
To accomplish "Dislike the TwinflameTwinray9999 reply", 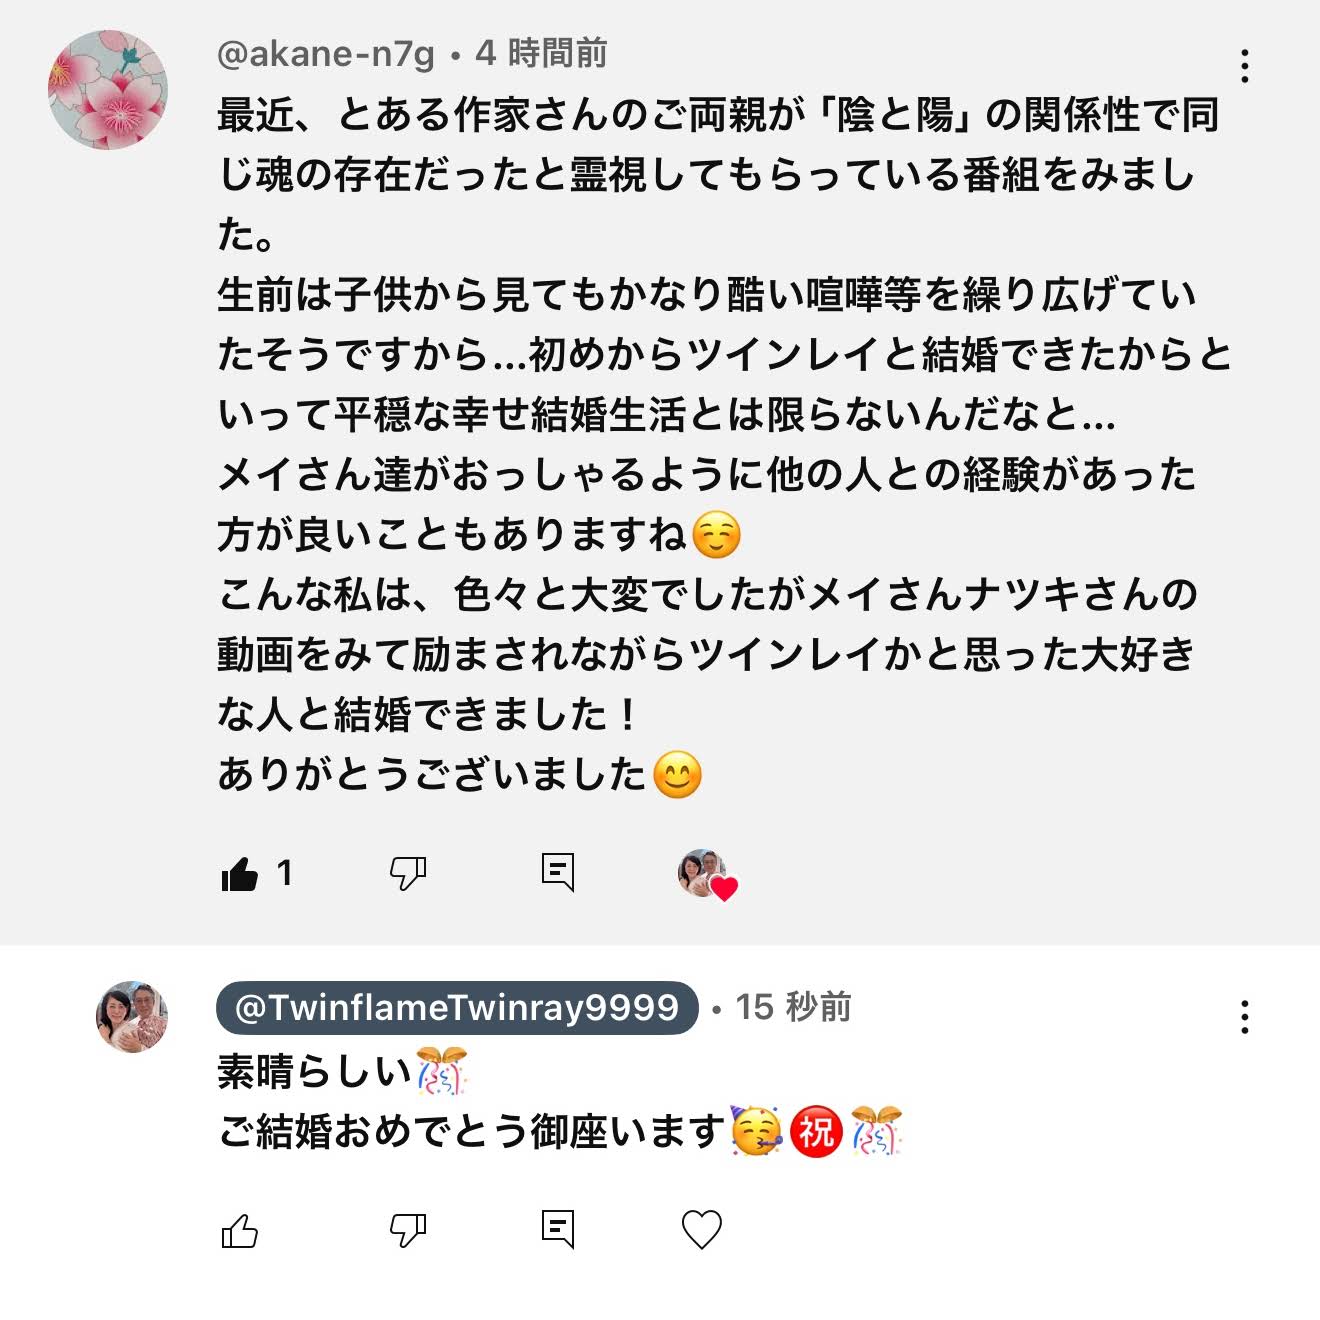I will pos(408,1231).
